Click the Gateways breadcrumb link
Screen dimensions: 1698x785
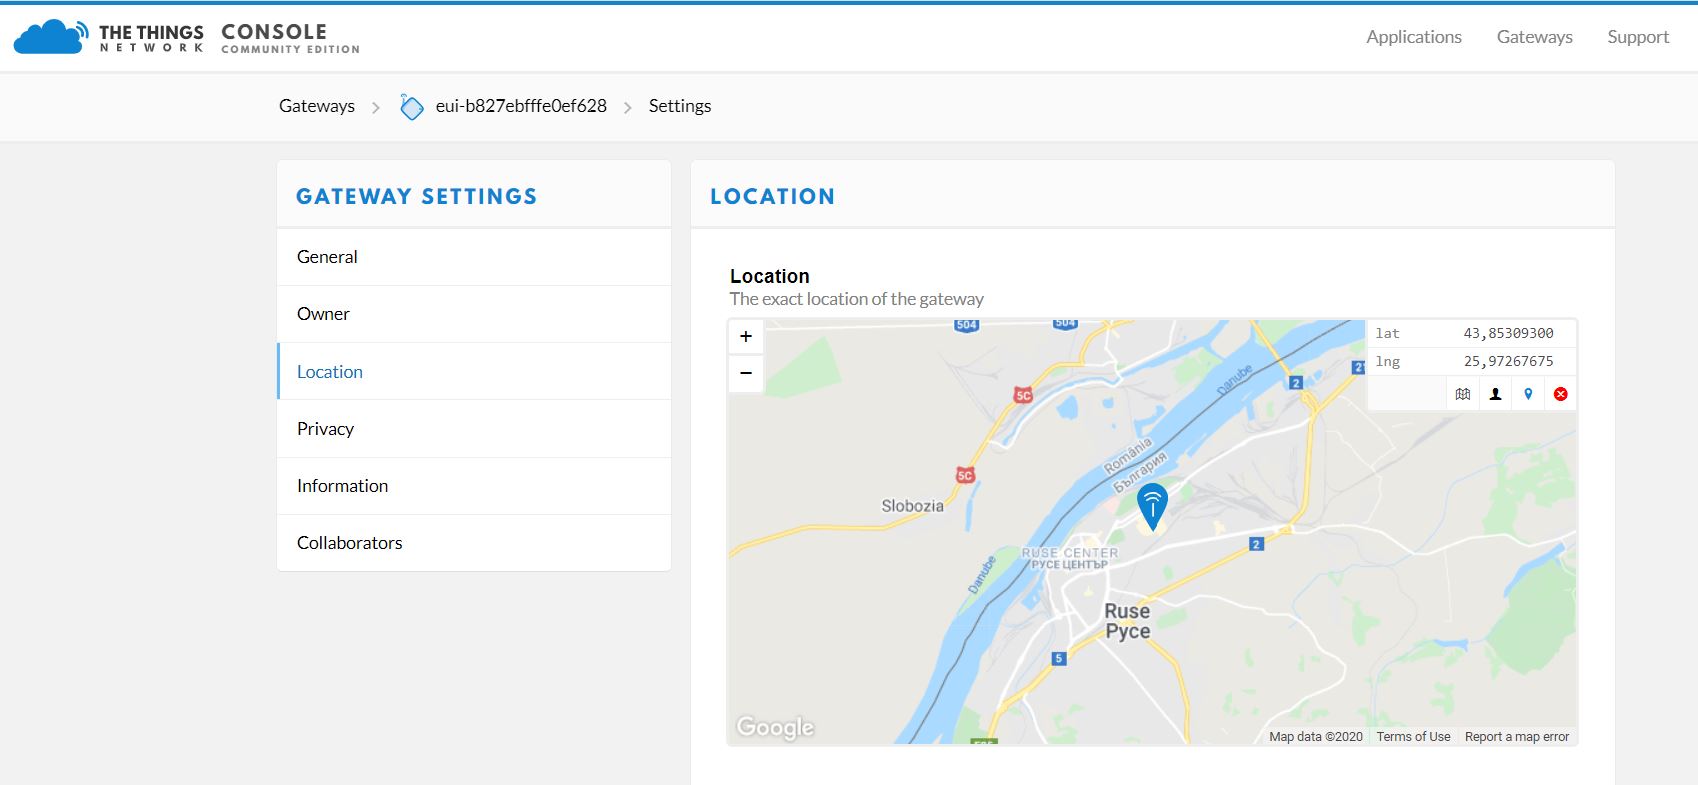point(316,106)
